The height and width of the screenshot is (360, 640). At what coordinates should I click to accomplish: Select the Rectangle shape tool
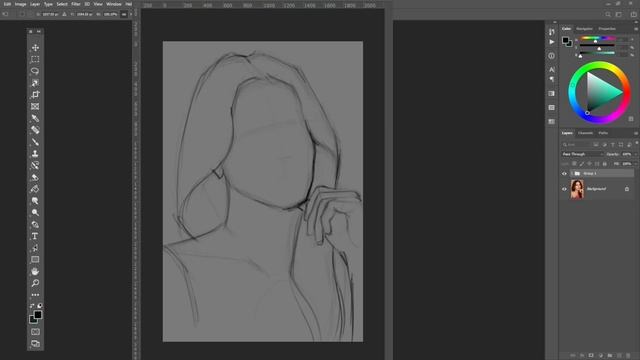(35, 260)
